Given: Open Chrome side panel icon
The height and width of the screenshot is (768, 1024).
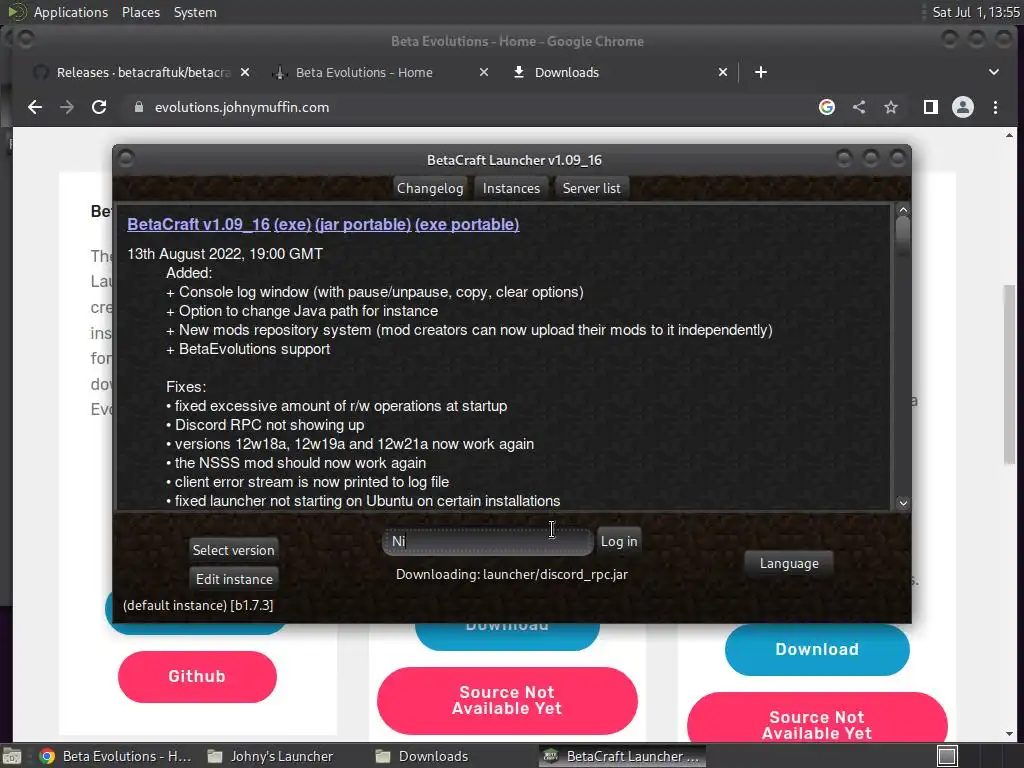Looking at the screenshot, I should coord(931,107).
